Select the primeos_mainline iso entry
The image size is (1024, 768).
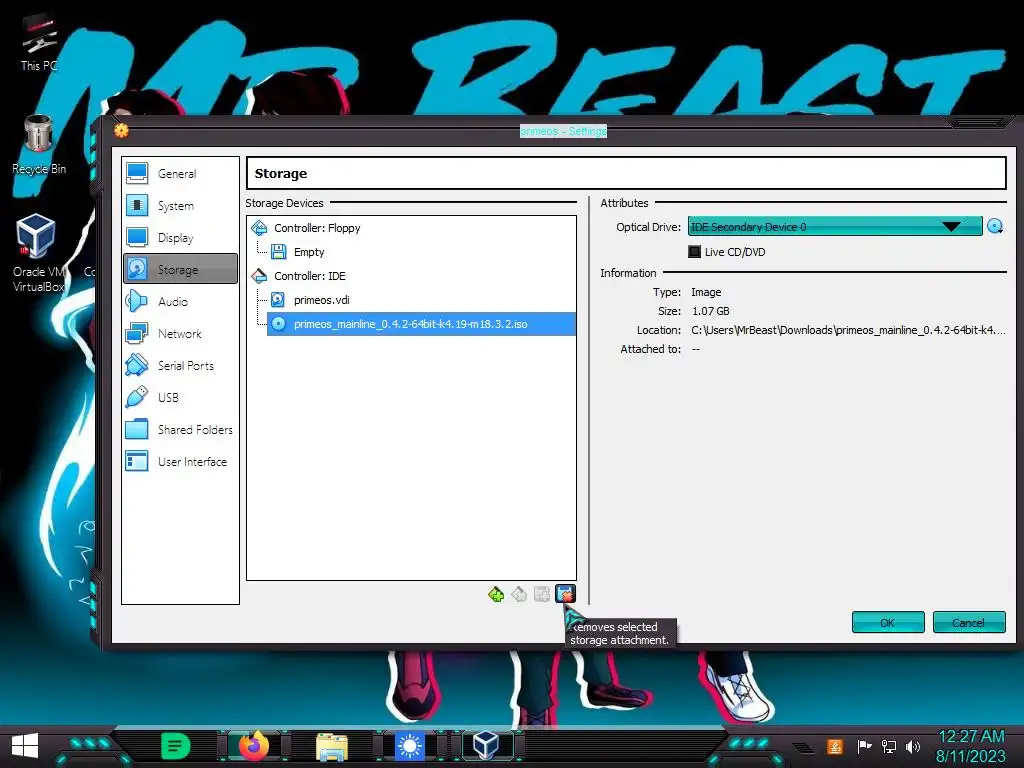coord(421,324)
